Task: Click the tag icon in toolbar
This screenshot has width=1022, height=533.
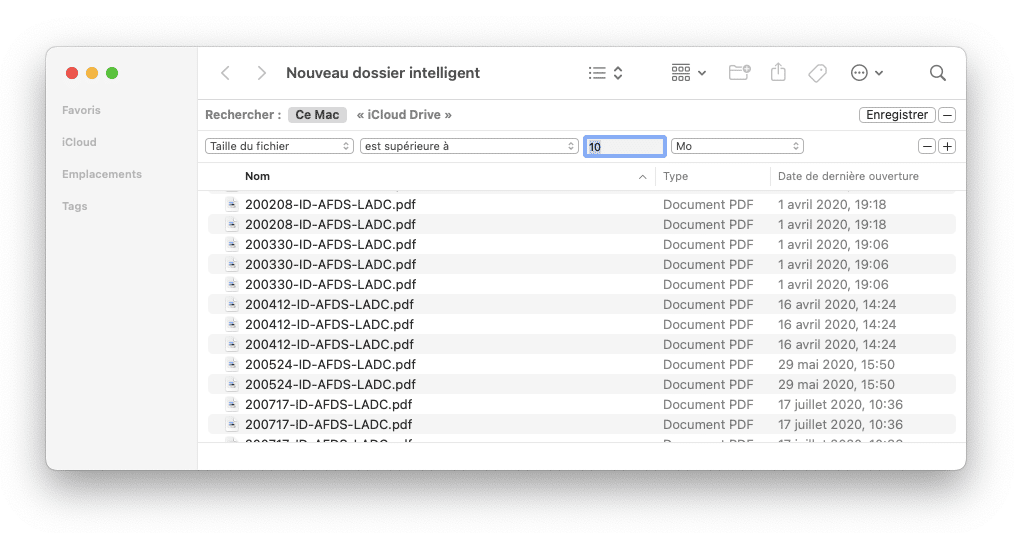Action: pos(817,73)
